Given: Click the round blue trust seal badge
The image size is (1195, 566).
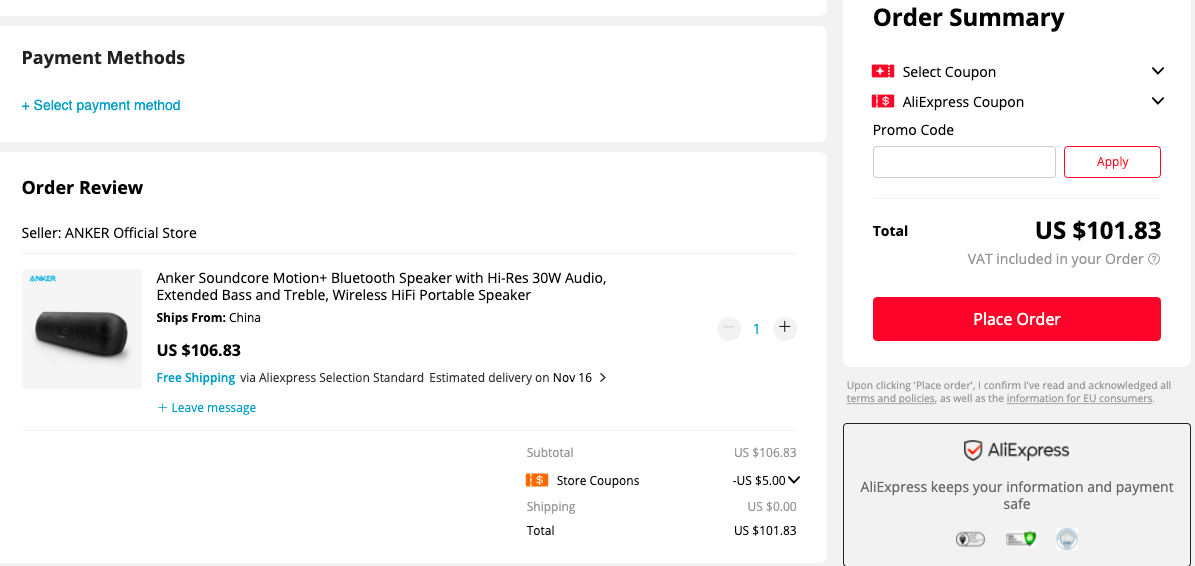Looking at the screenshot, I should (1067, 539).
